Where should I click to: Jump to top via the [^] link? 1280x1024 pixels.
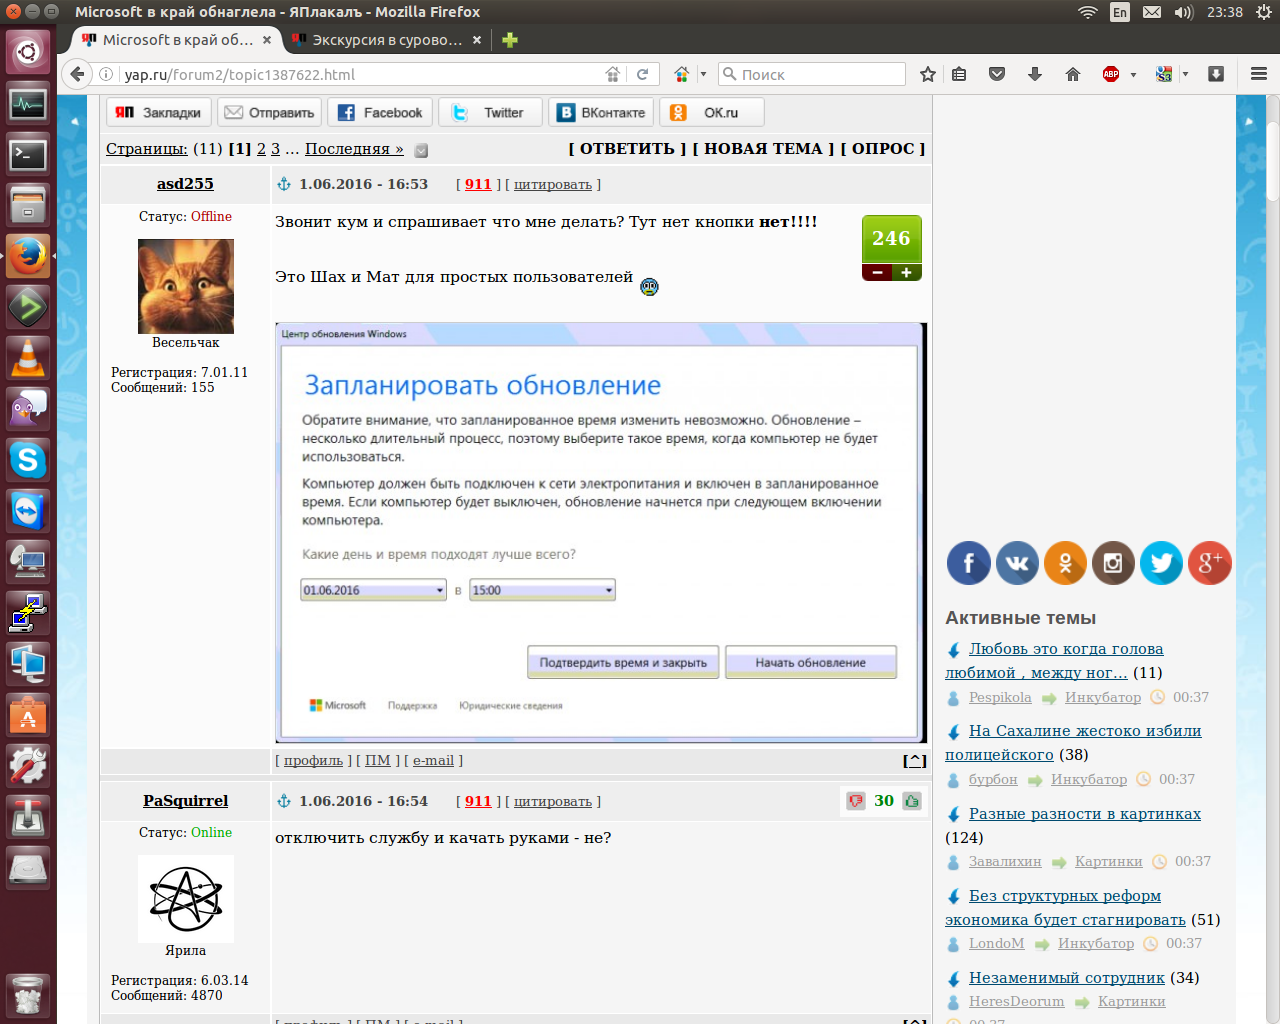pos(915,761)
